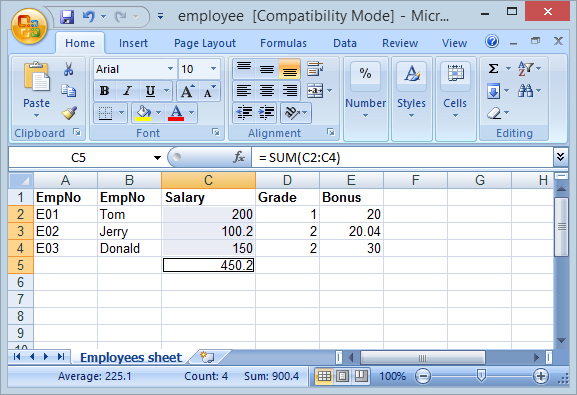
Task: Expand font color palette arrow
Action: pos(191,113)
